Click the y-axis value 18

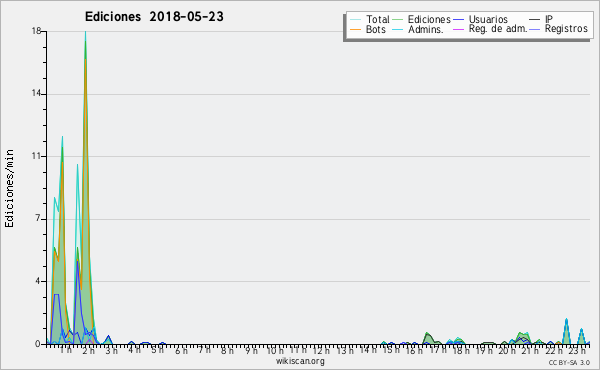[36, 31]
